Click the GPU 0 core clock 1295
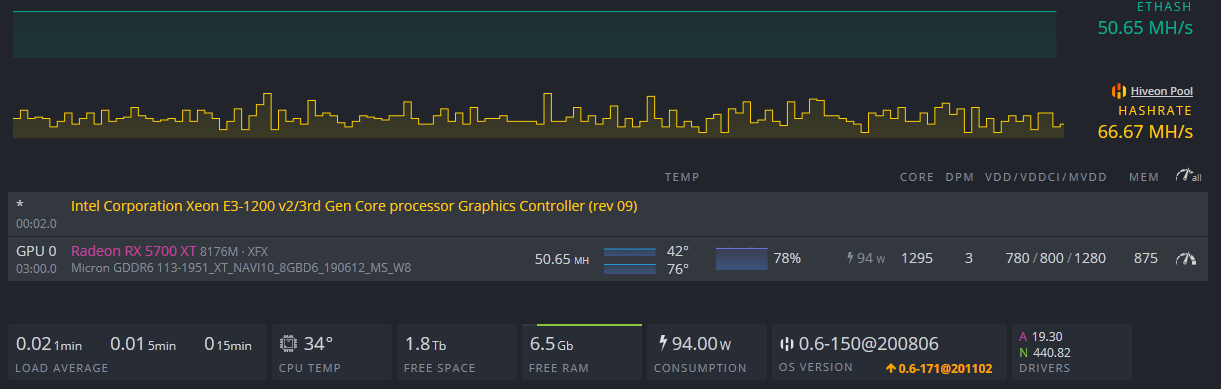Image resolution: width=1221 pixels, height=389 pixels. tap(916, 258)
